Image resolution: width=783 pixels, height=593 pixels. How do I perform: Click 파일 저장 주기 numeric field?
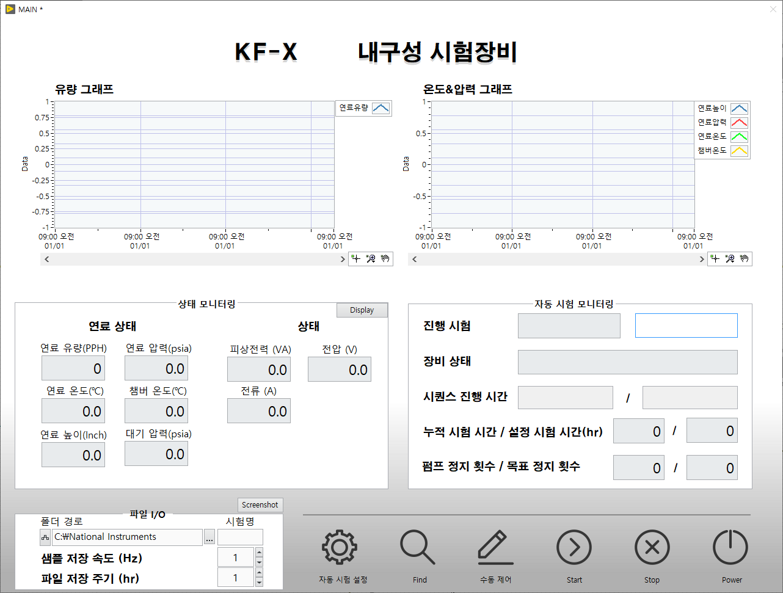click(x=236, y=578)
